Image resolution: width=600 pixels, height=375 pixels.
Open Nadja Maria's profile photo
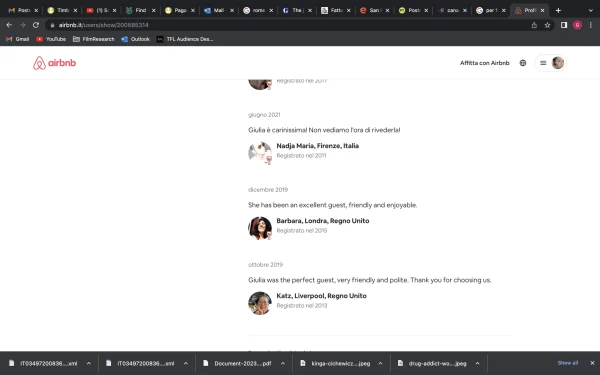260,153
